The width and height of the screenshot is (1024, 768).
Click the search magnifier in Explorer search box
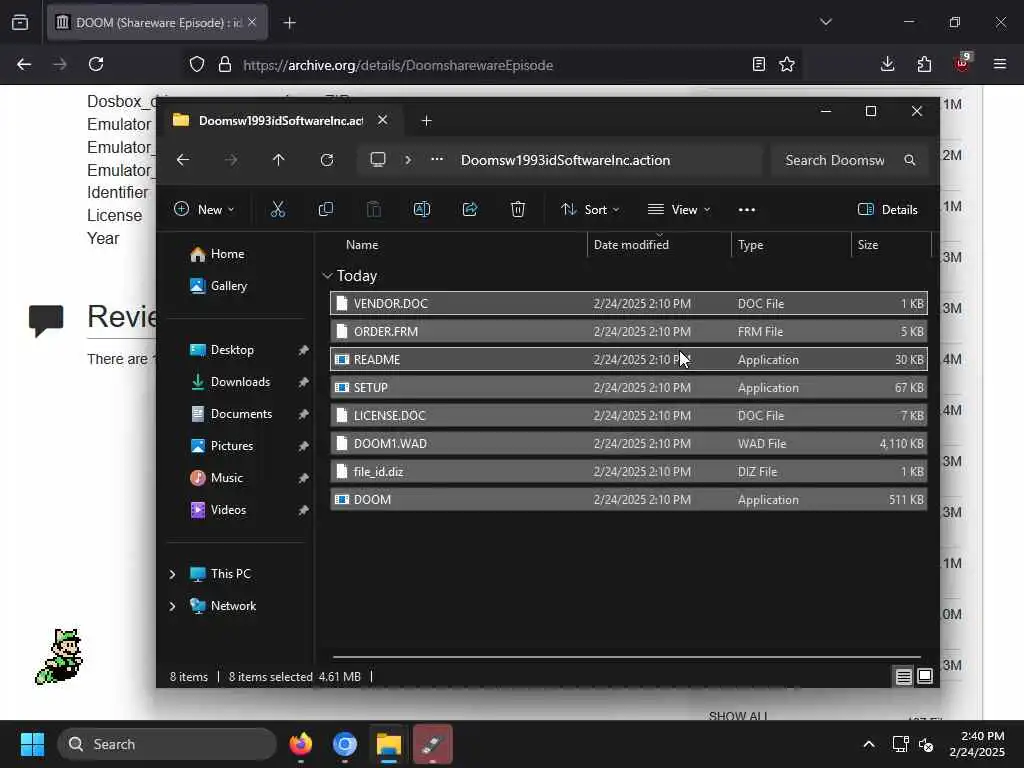(x=910, y=160)
